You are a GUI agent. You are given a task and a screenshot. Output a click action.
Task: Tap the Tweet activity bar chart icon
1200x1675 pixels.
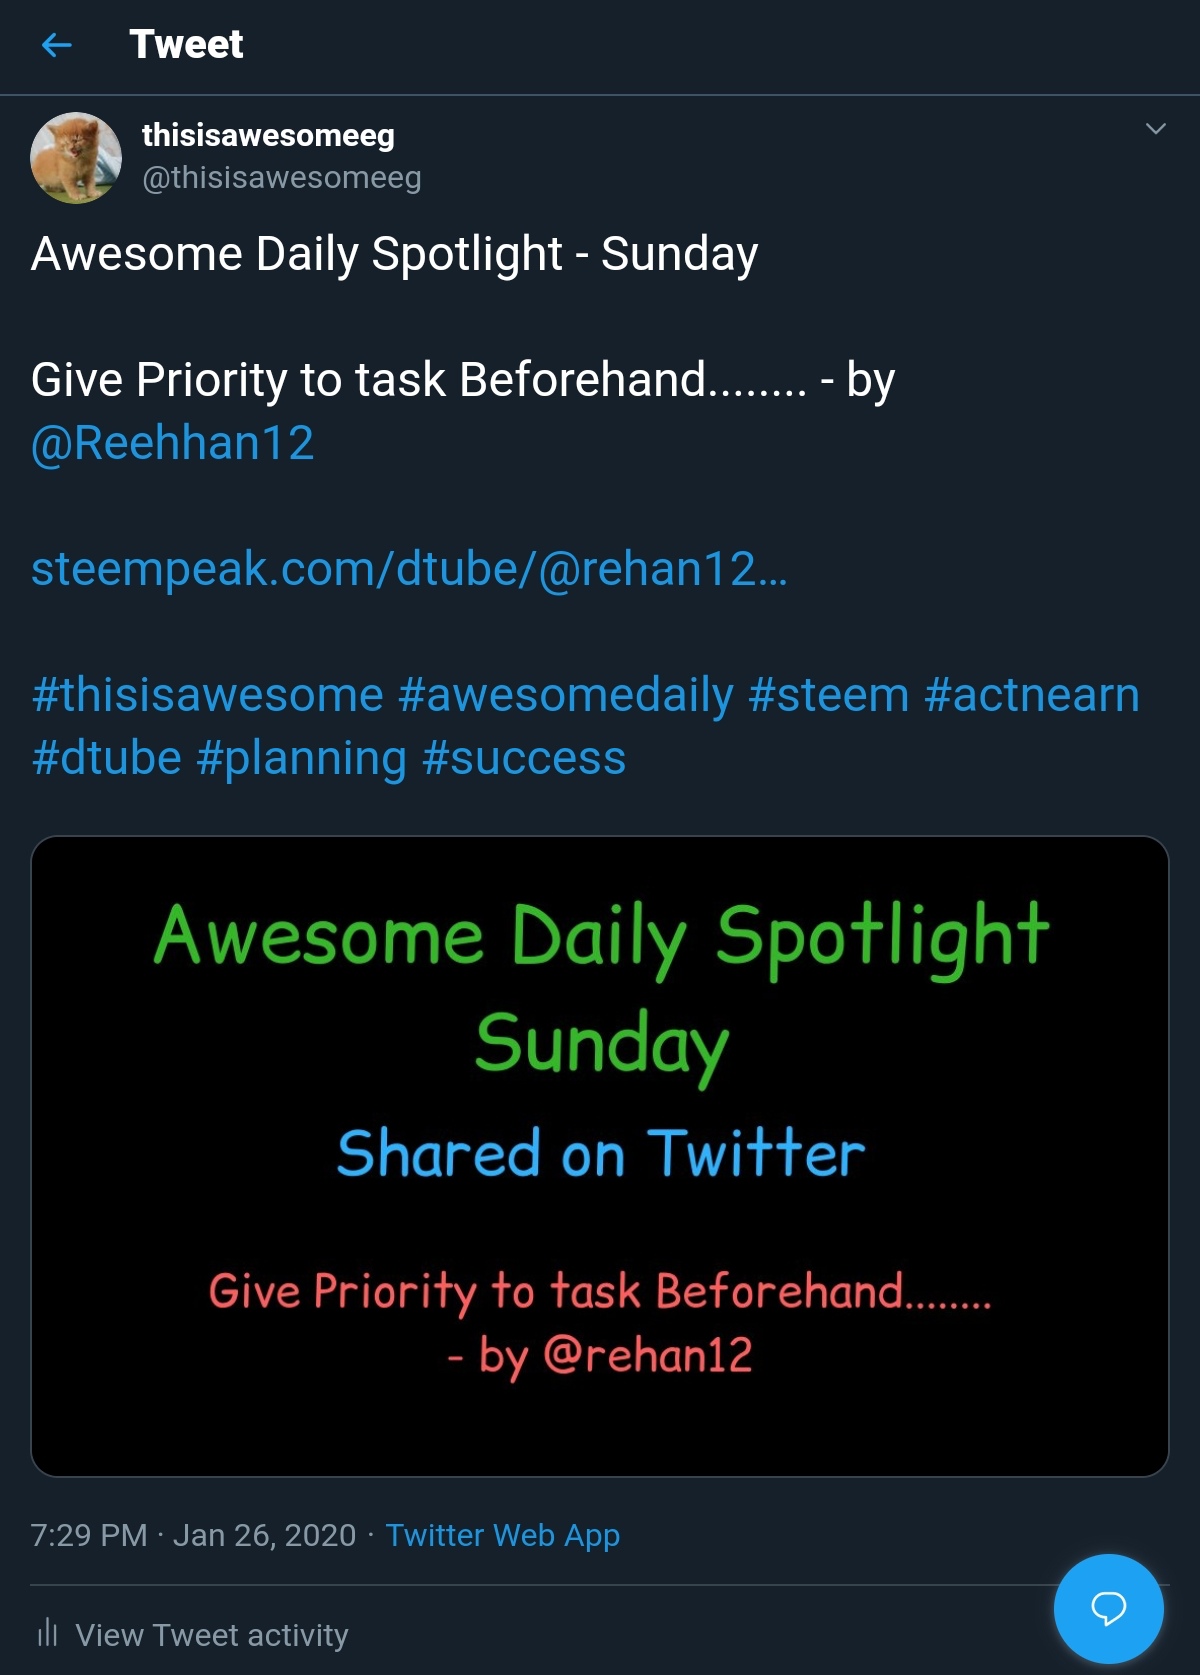coord(47,1633)
